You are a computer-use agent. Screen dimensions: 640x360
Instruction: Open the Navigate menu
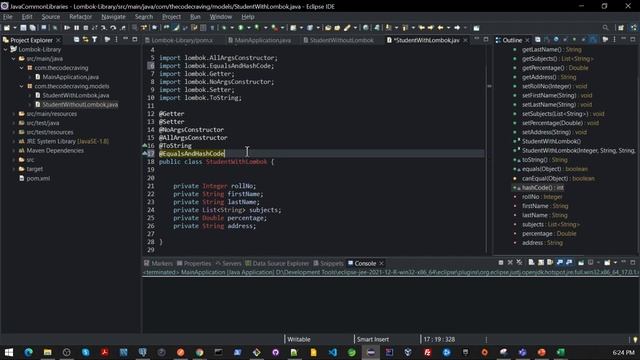click(x=113, y=17)
